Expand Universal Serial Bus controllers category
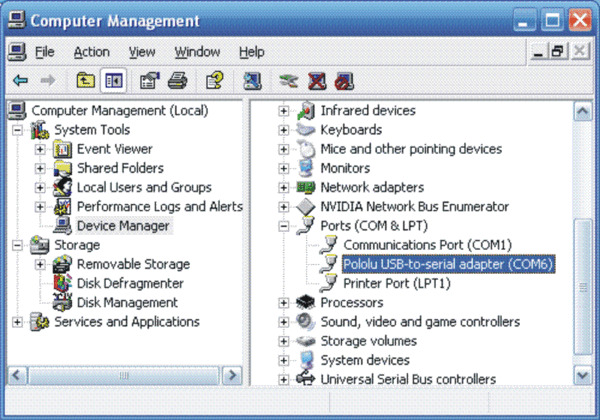600x420 pixels. pyautogui.click(x=284, y=379)
